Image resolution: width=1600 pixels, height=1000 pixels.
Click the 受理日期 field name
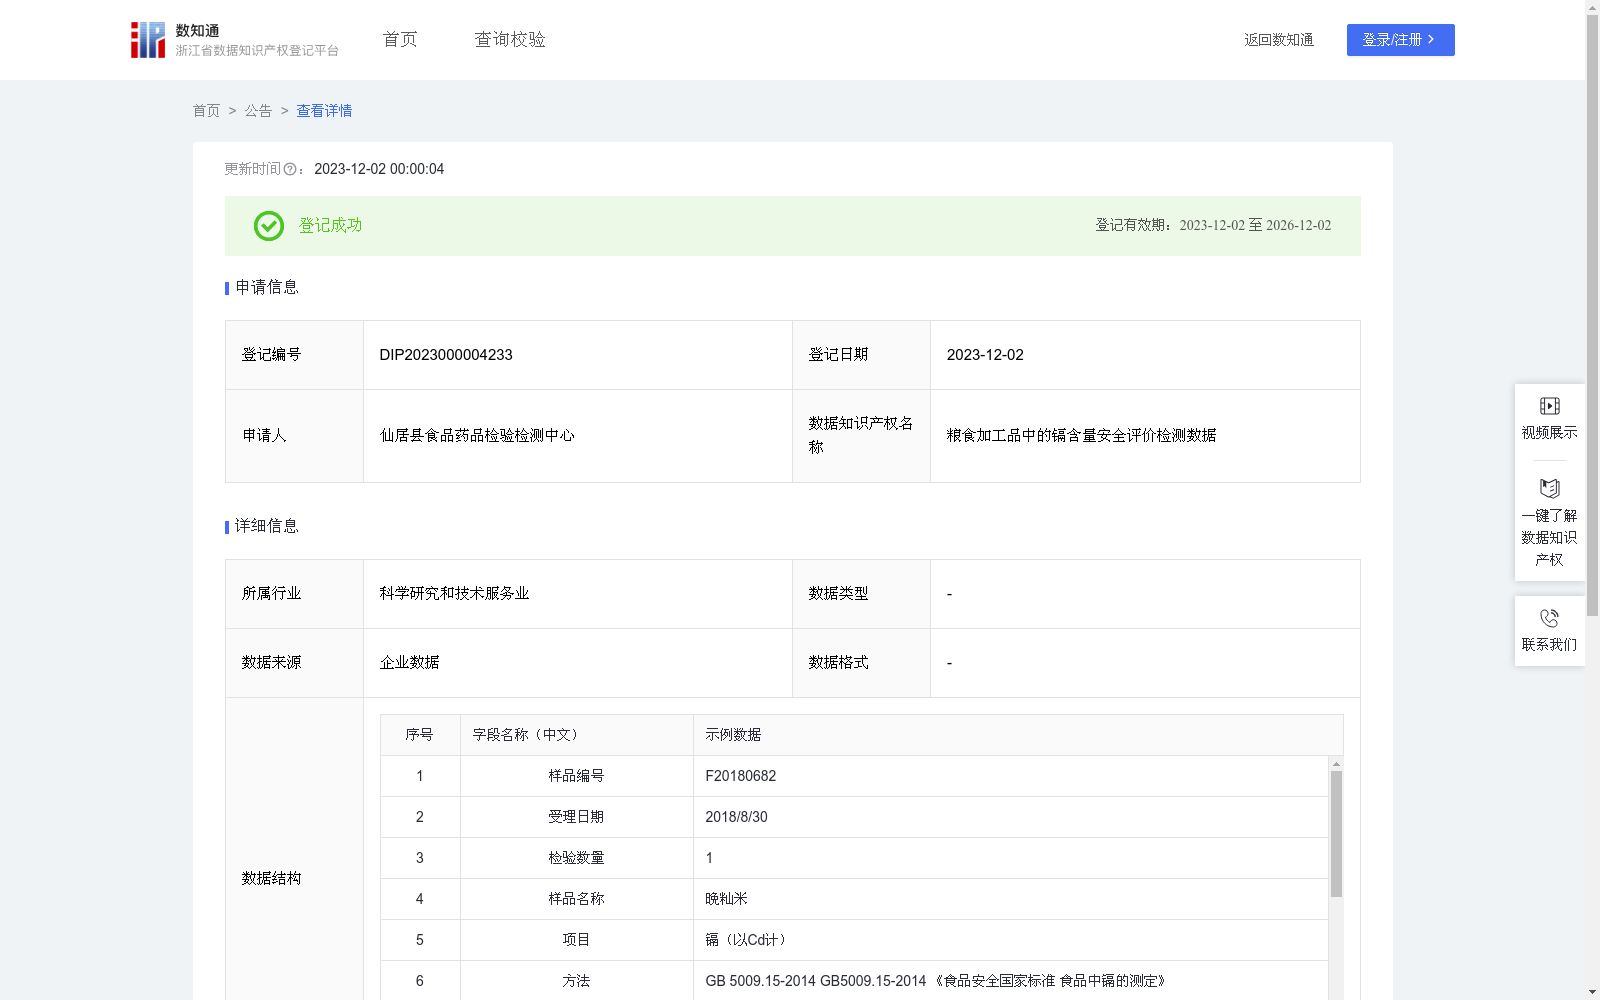pyautogui.click(x=576, y=817)
